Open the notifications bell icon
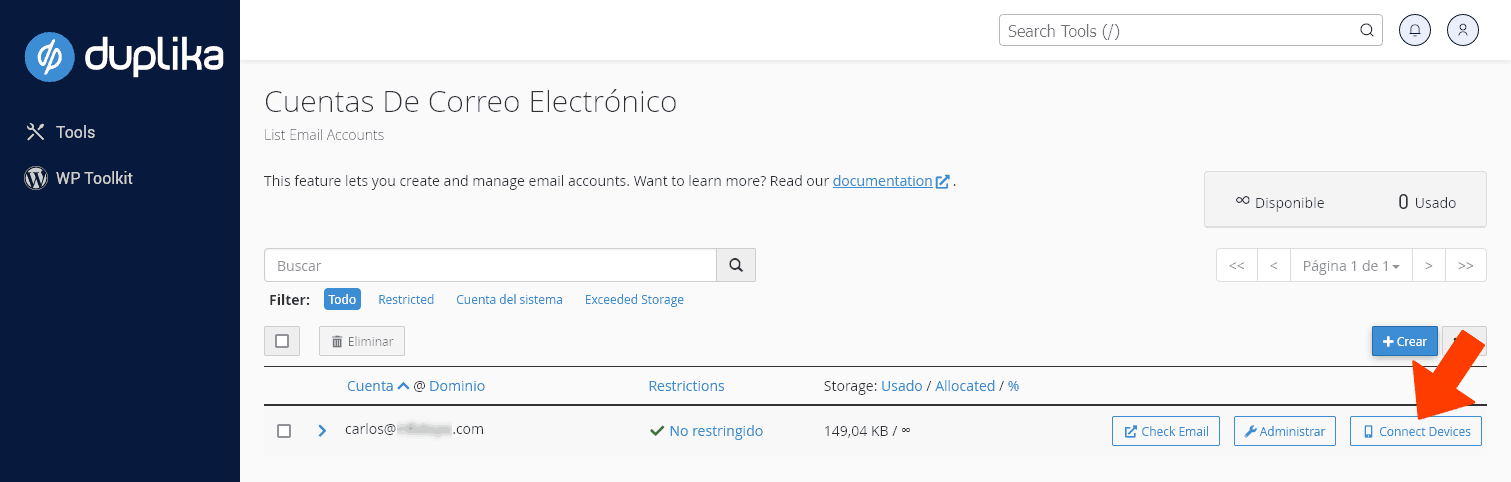 (1414, 30)
